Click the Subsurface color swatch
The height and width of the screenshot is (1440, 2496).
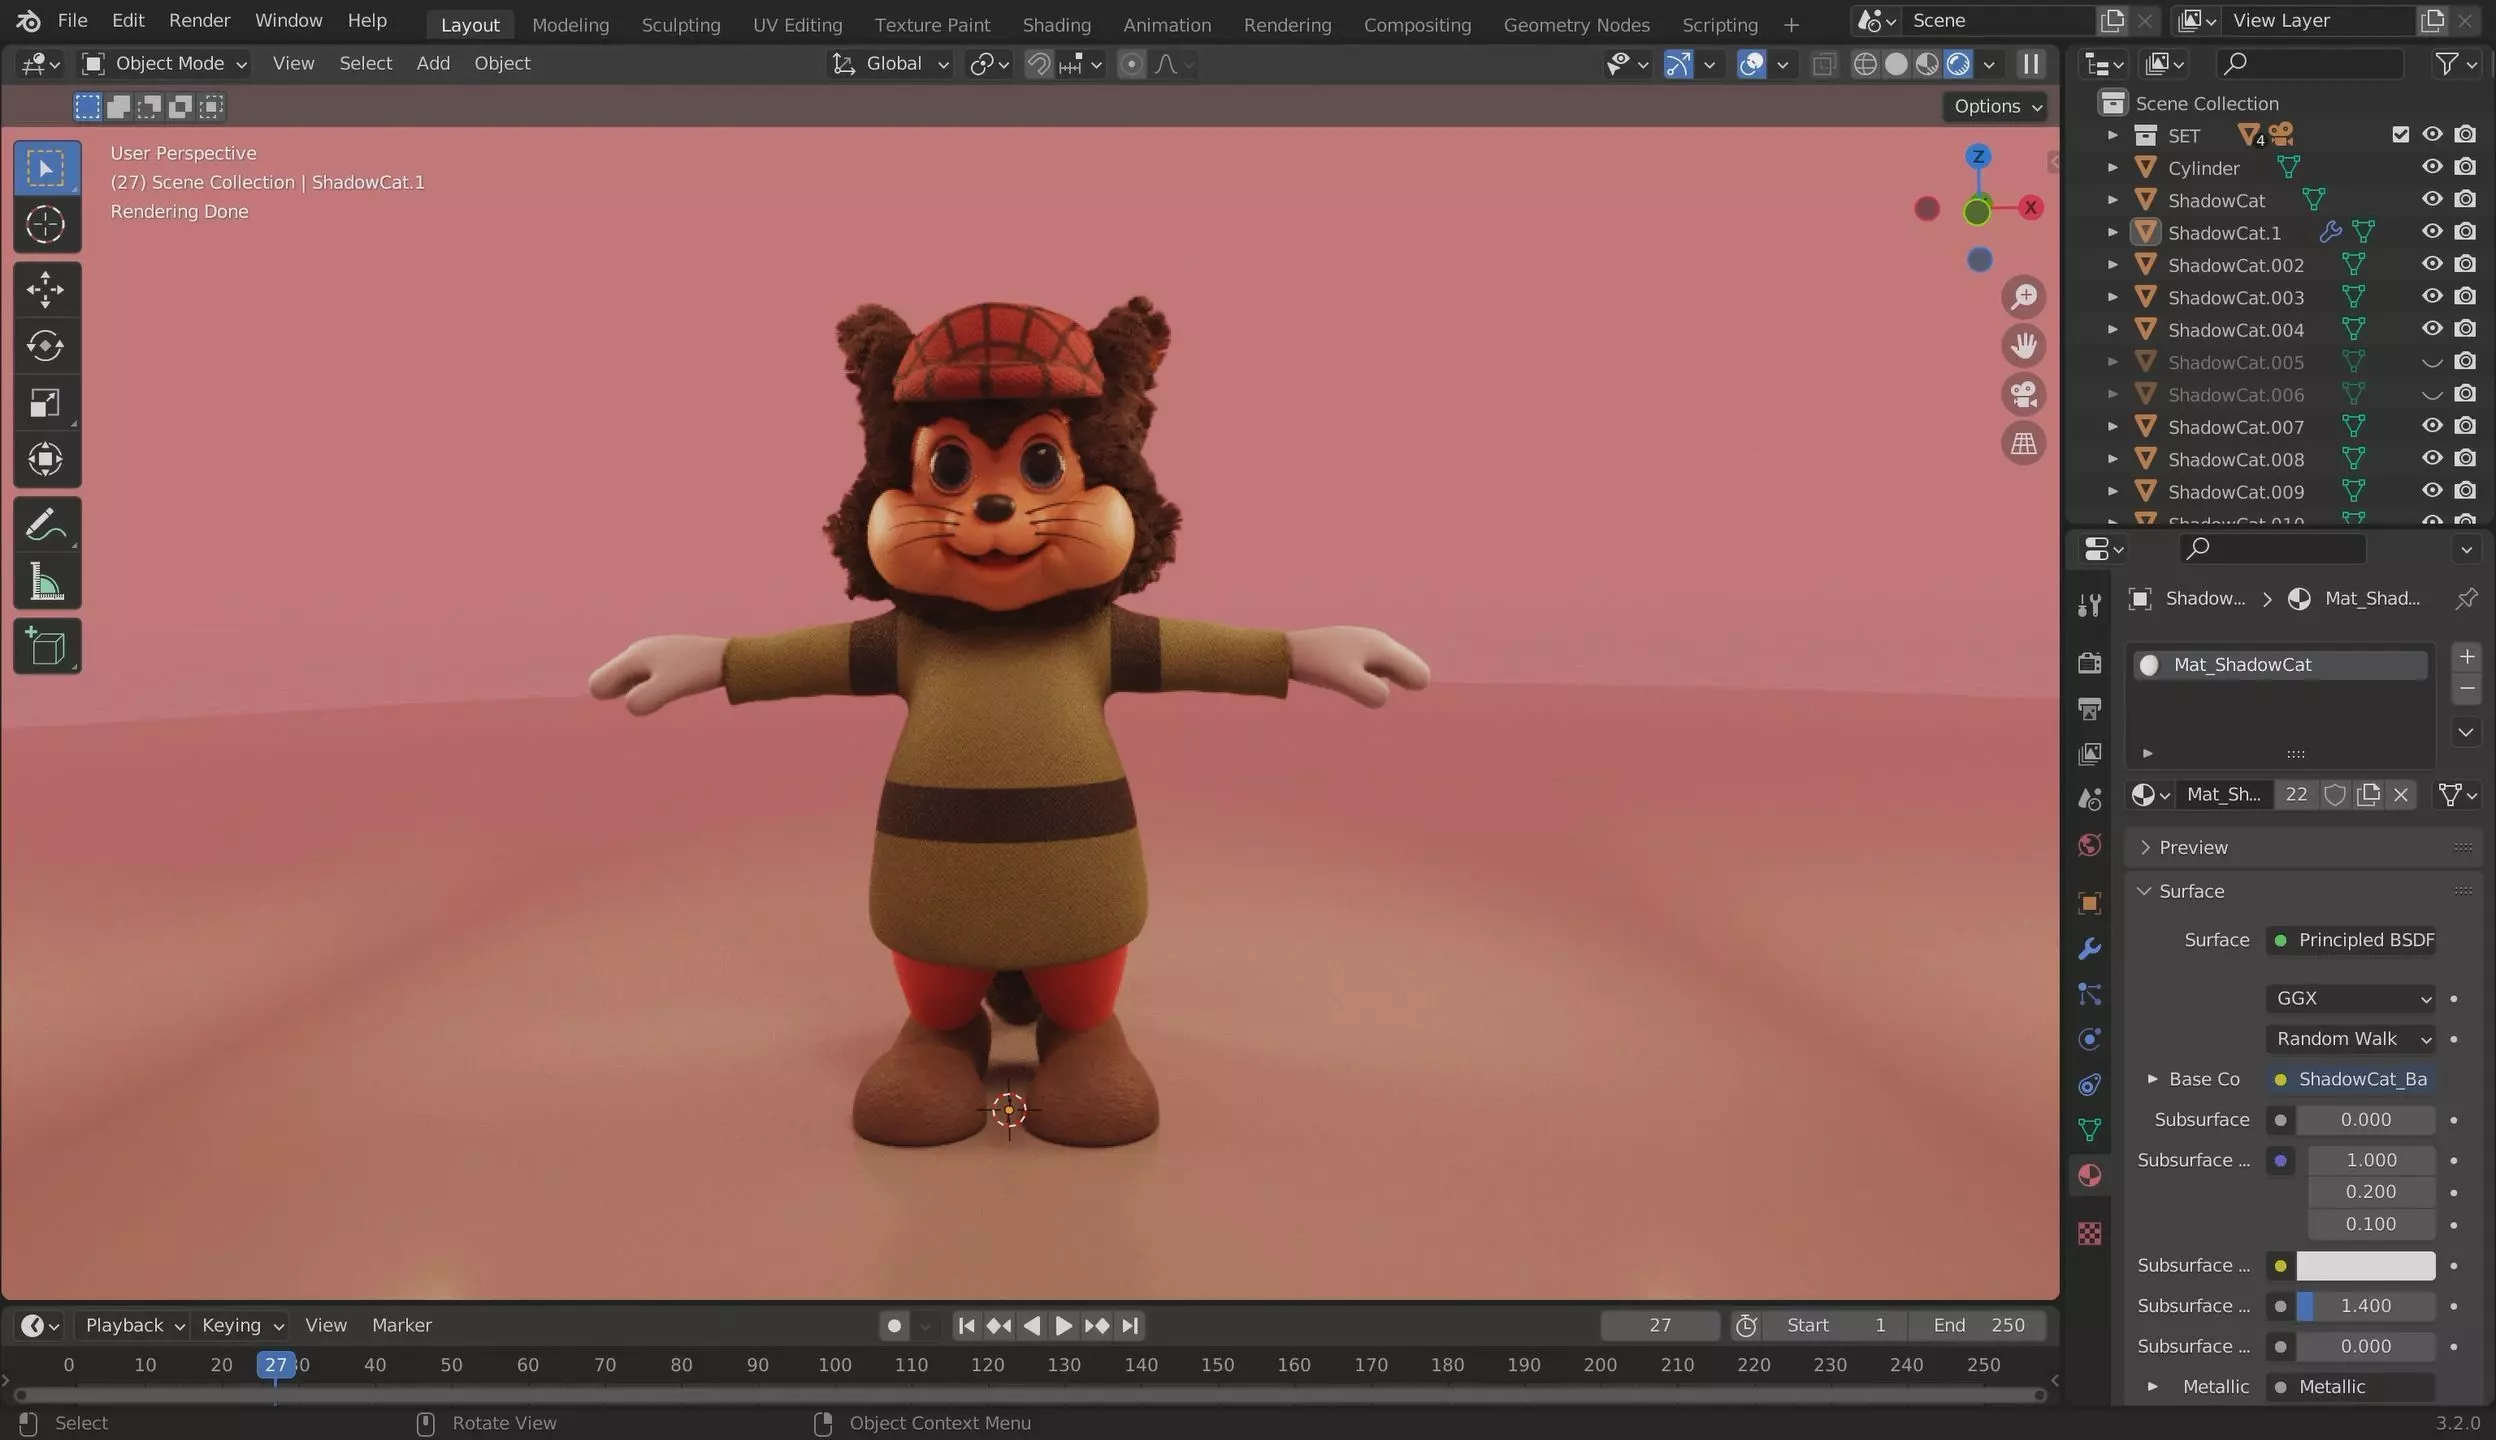(2365, 1265)
